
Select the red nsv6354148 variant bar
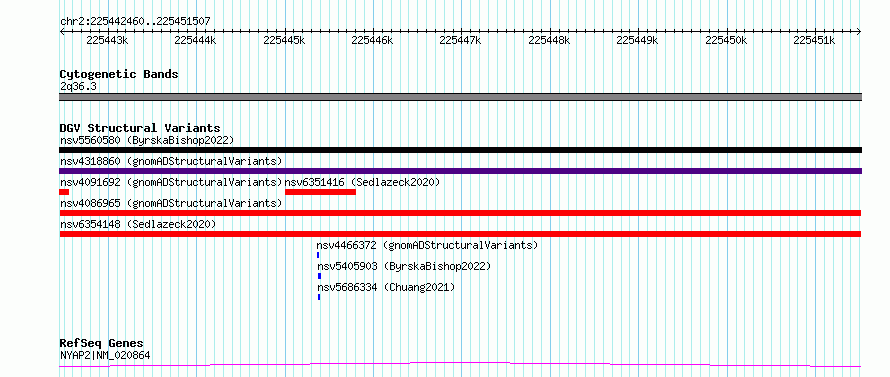tap(460, 234)
